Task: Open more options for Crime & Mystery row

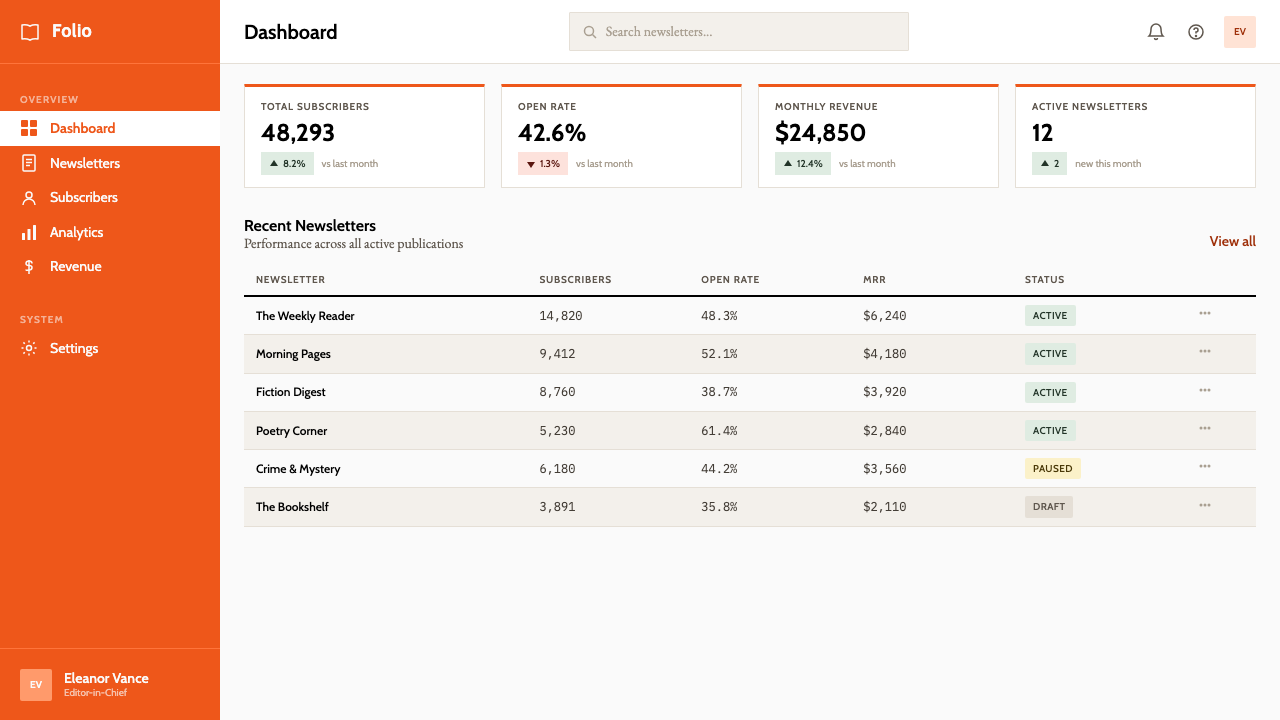Action: pos(1205,467)
